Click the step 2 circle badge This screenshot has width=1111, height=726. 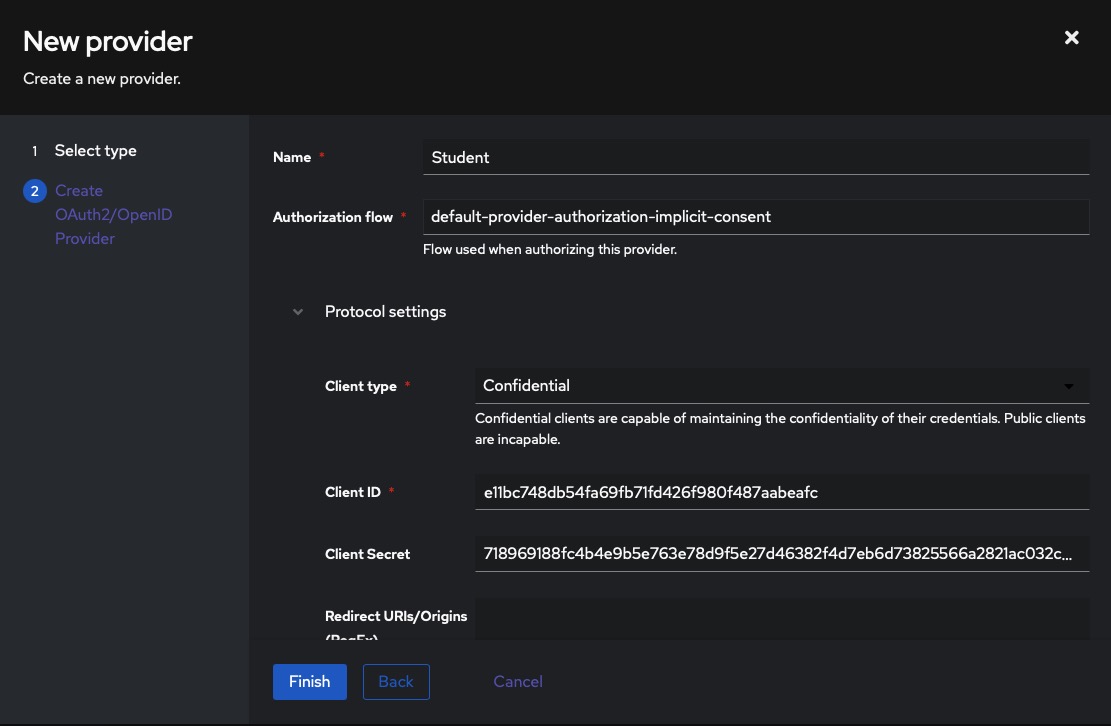(34, 190)
